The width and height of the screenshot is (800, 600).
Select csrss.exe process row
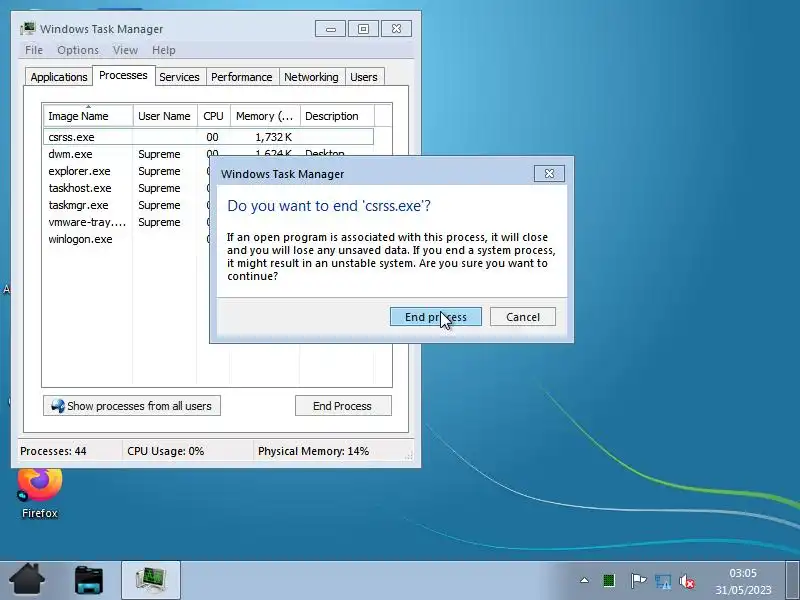[x=209, y=137]
